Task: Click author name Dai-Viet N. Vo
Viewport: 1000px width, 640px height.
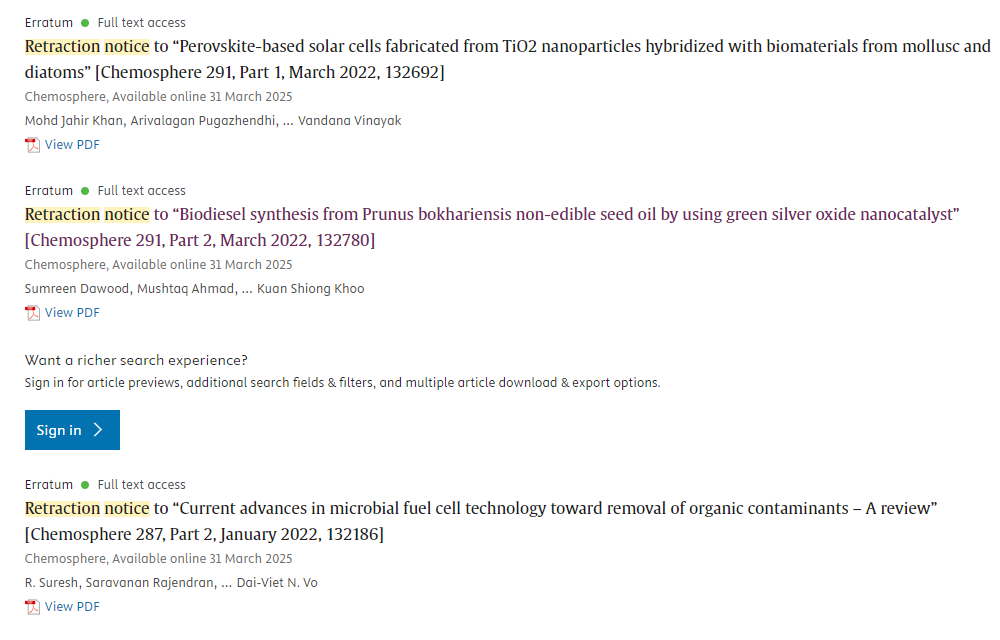Action: click(277, 583)
